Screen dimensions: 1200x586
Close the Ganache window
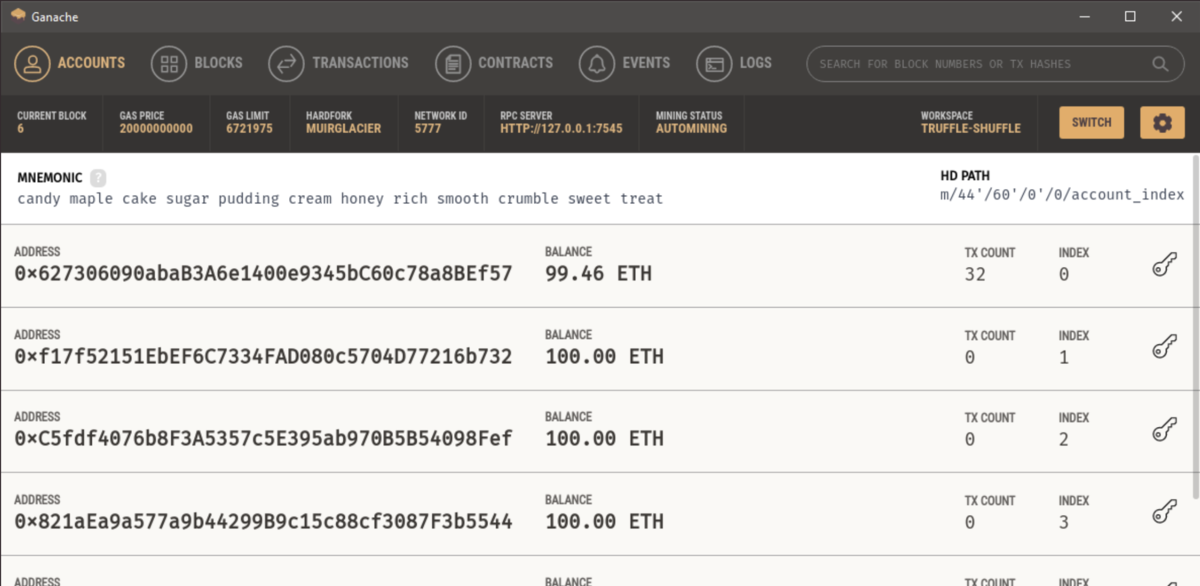point(1176,16)
